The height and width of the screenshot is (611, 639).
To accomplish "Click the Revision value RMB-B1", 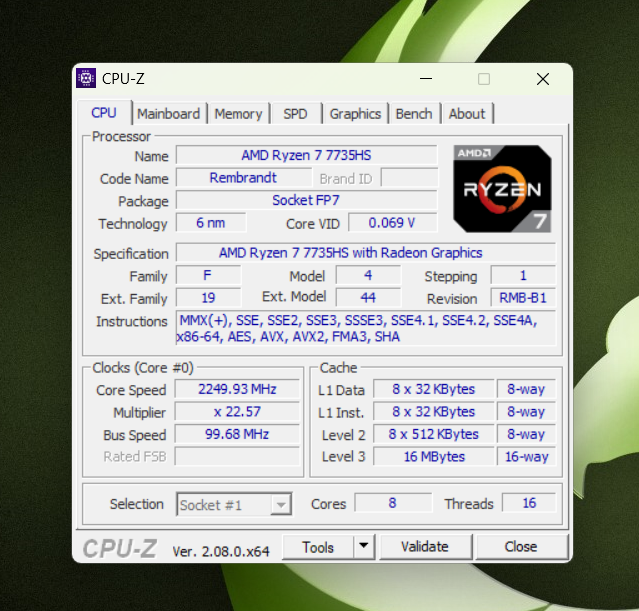I will tap(523, 298).
